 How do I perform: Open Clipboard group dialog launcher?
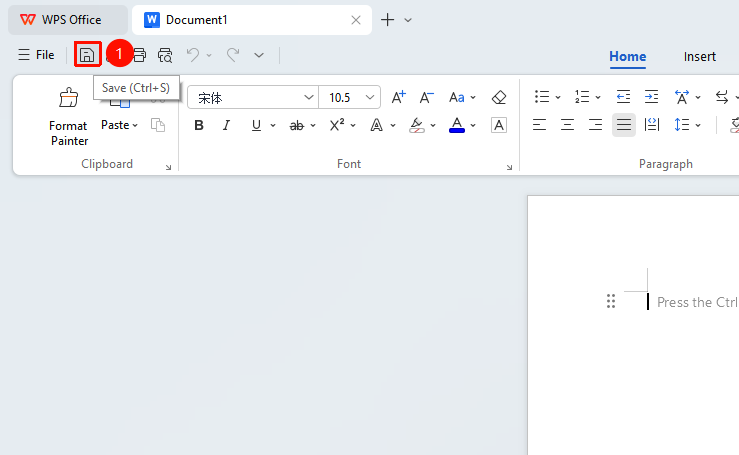point(168,167)
